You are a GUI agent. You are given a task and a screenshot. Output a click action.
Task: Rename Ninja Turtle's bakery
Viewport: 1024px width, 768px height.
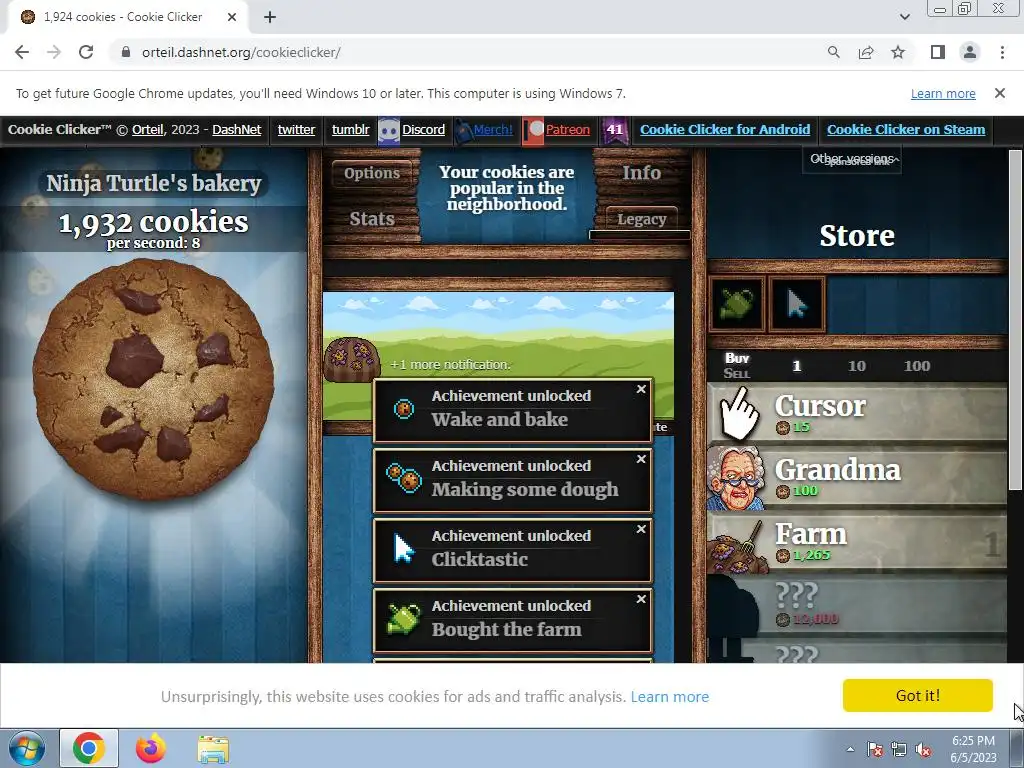tap(153, 184)
